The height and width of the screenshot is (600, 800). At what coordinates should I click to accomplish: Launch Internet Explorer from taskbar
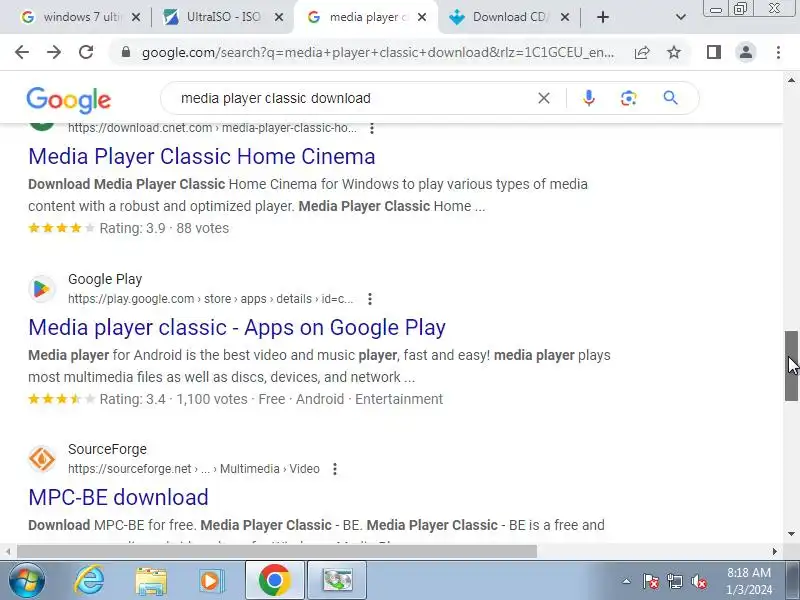point(89,581)
